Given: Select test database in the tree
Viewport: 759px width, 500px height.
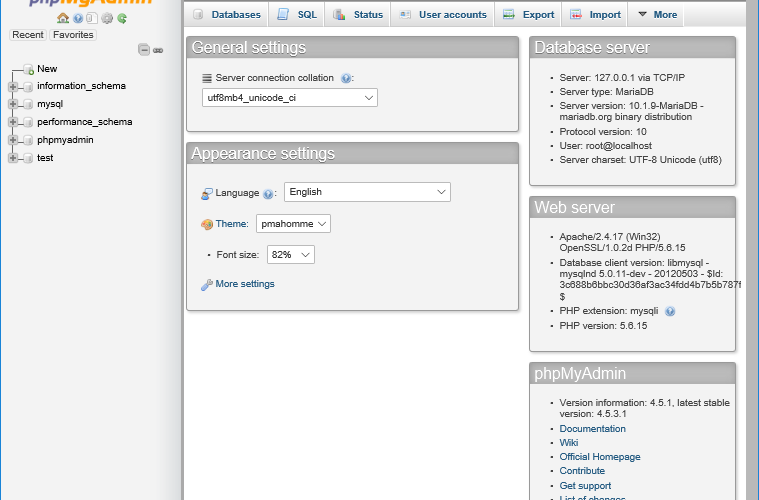Looking at the screenshot, I should pyautogui.click(x=45, y=158).
